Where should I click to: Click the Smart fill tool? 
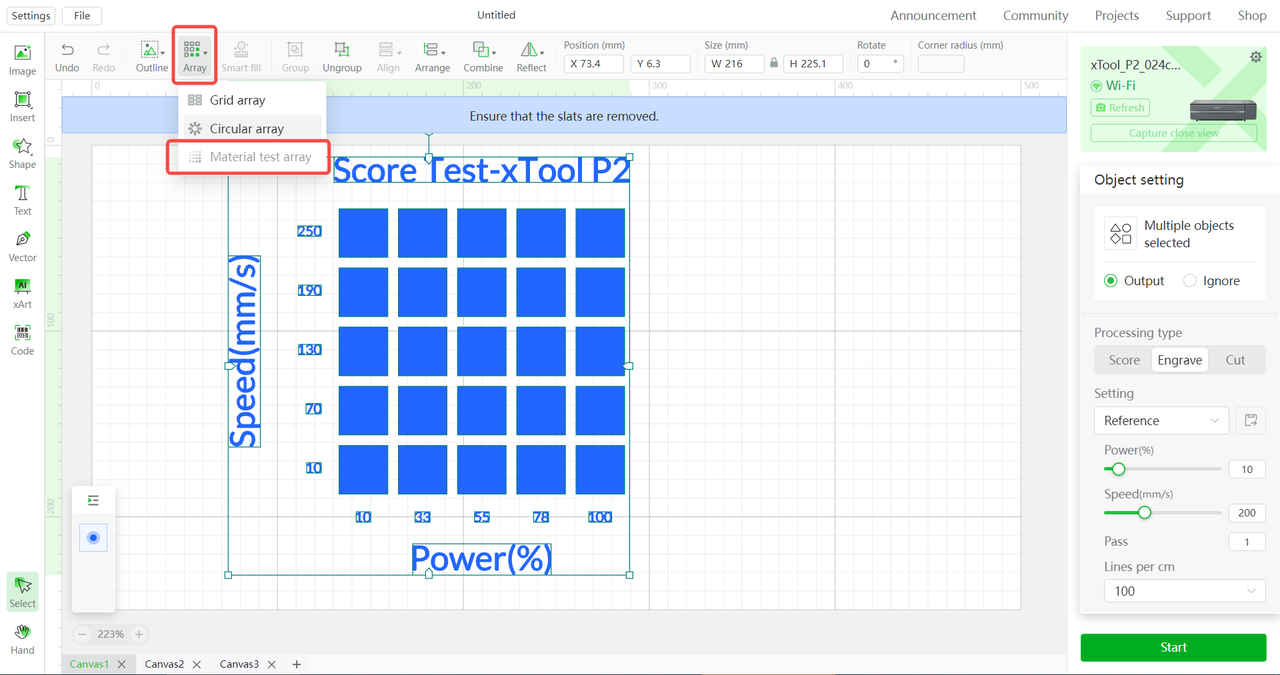tap(241, 57)
